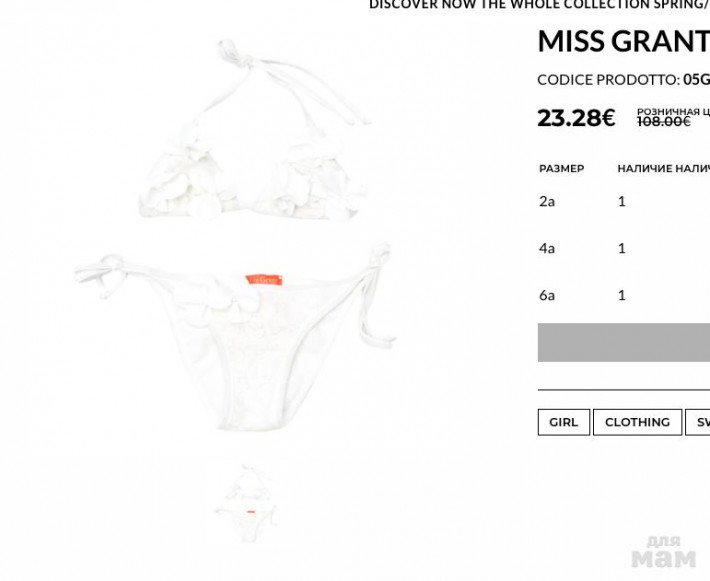
Task: Click the НАЛИЧИЕ column header
Action: coord(645,168)
